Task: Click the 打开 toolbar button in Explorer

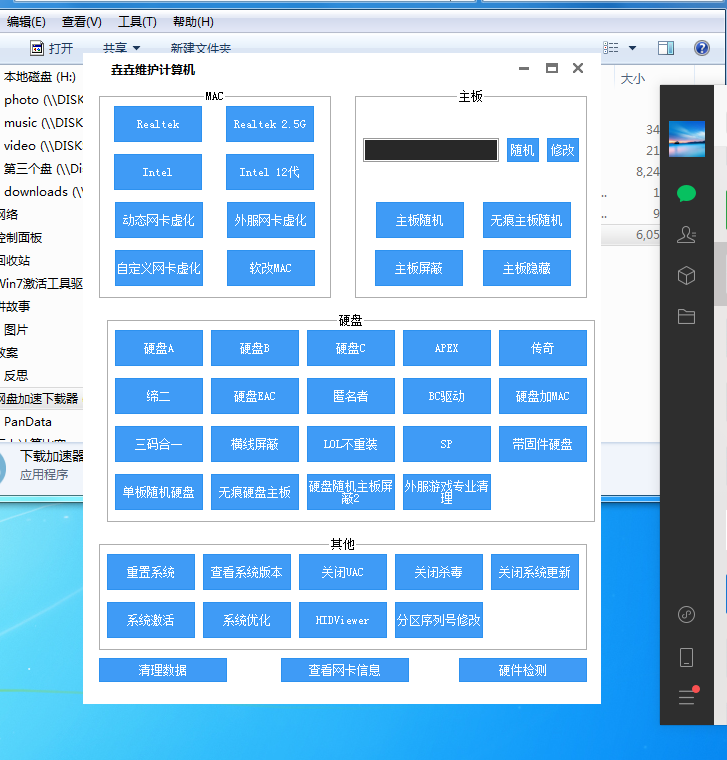Action: pos(52,48)
